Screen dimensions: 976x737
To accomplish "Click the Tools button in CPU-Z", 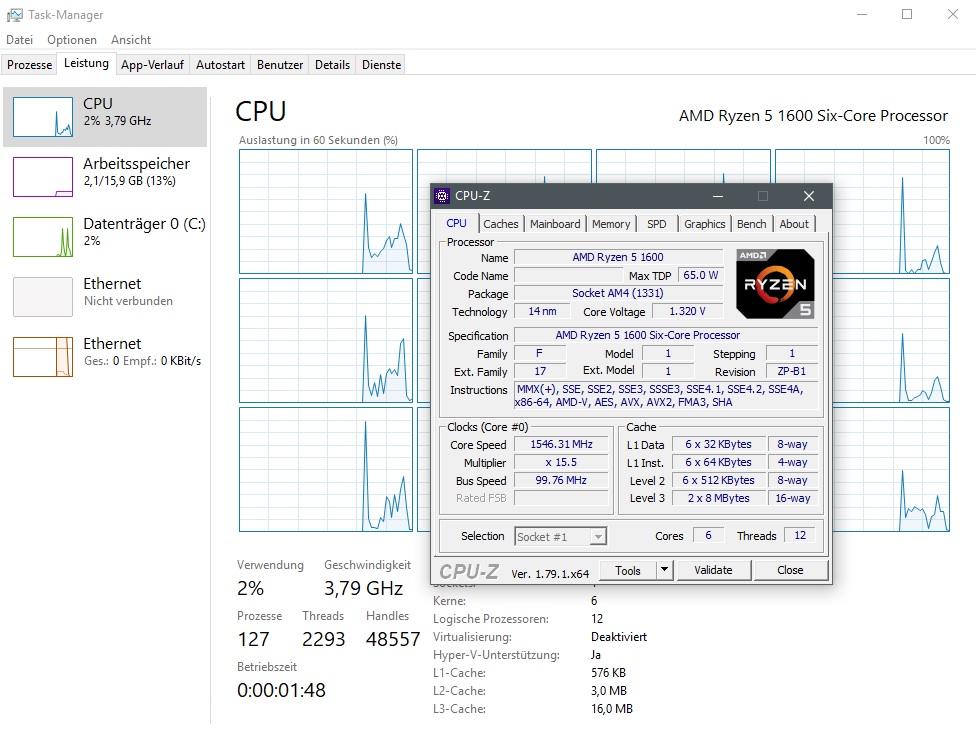I will point(627,570).
